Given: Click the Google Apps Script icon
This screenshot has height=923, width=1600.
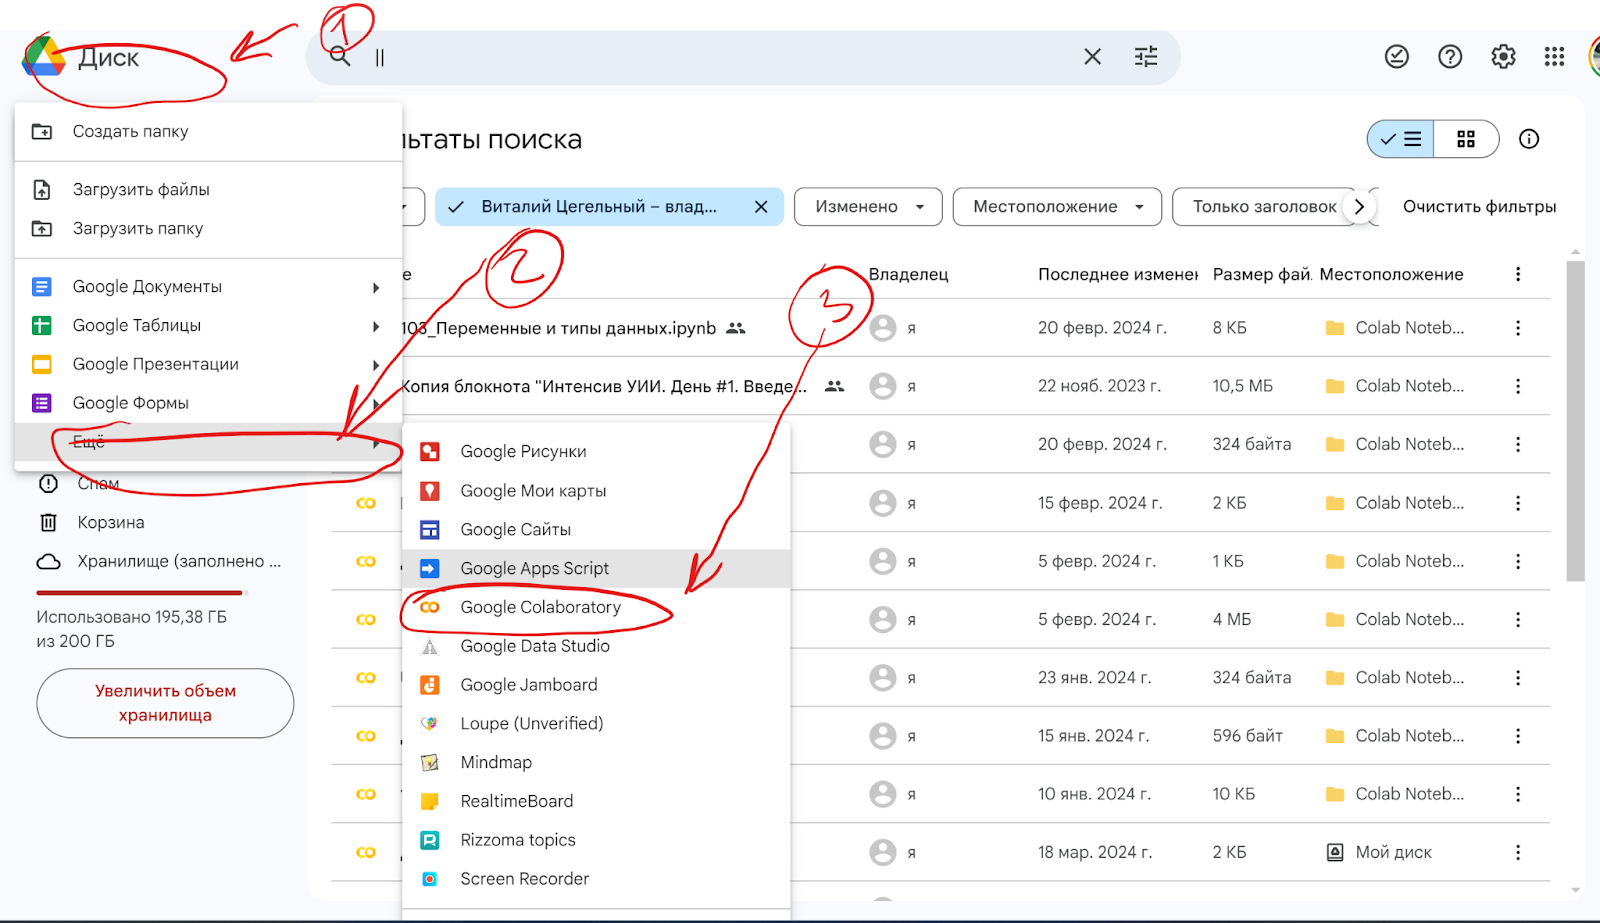Looking at the screenshot, I should click(430, 568).
